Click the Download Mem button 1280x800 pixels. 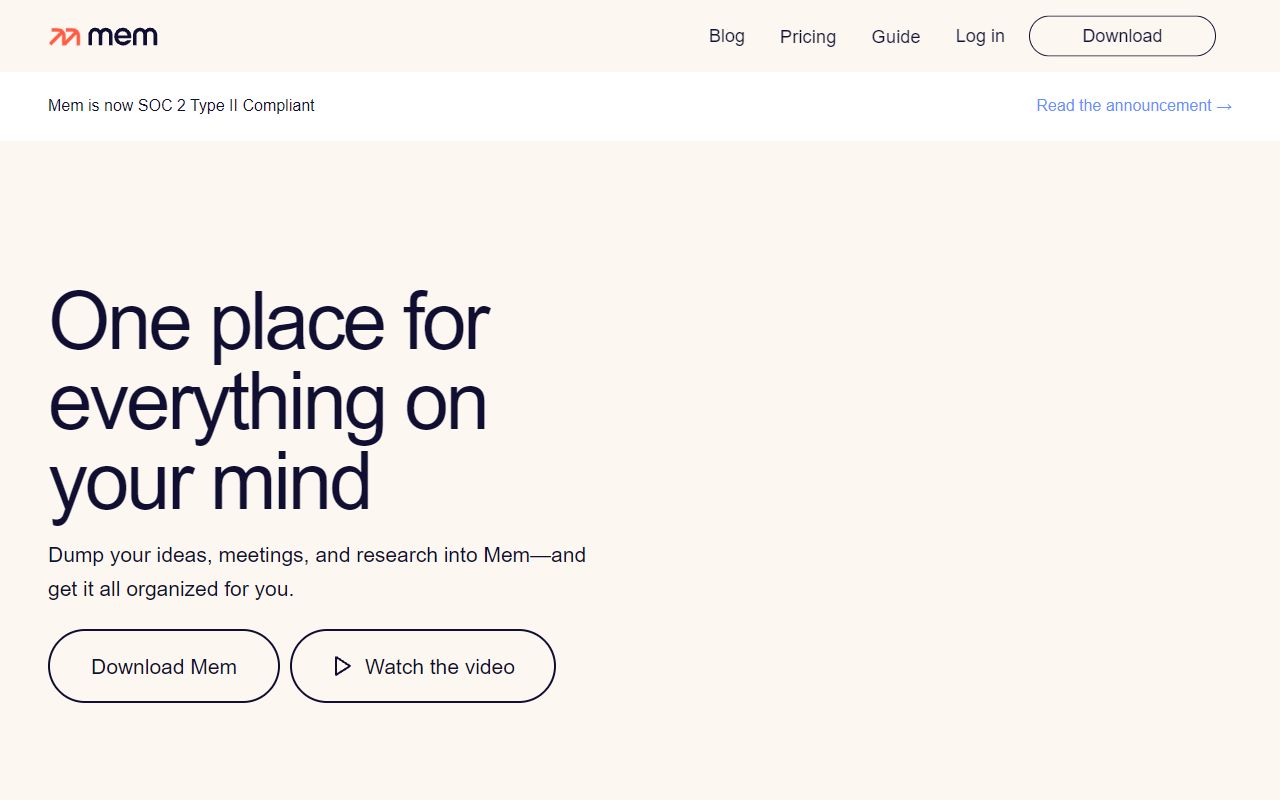[163, 666]
